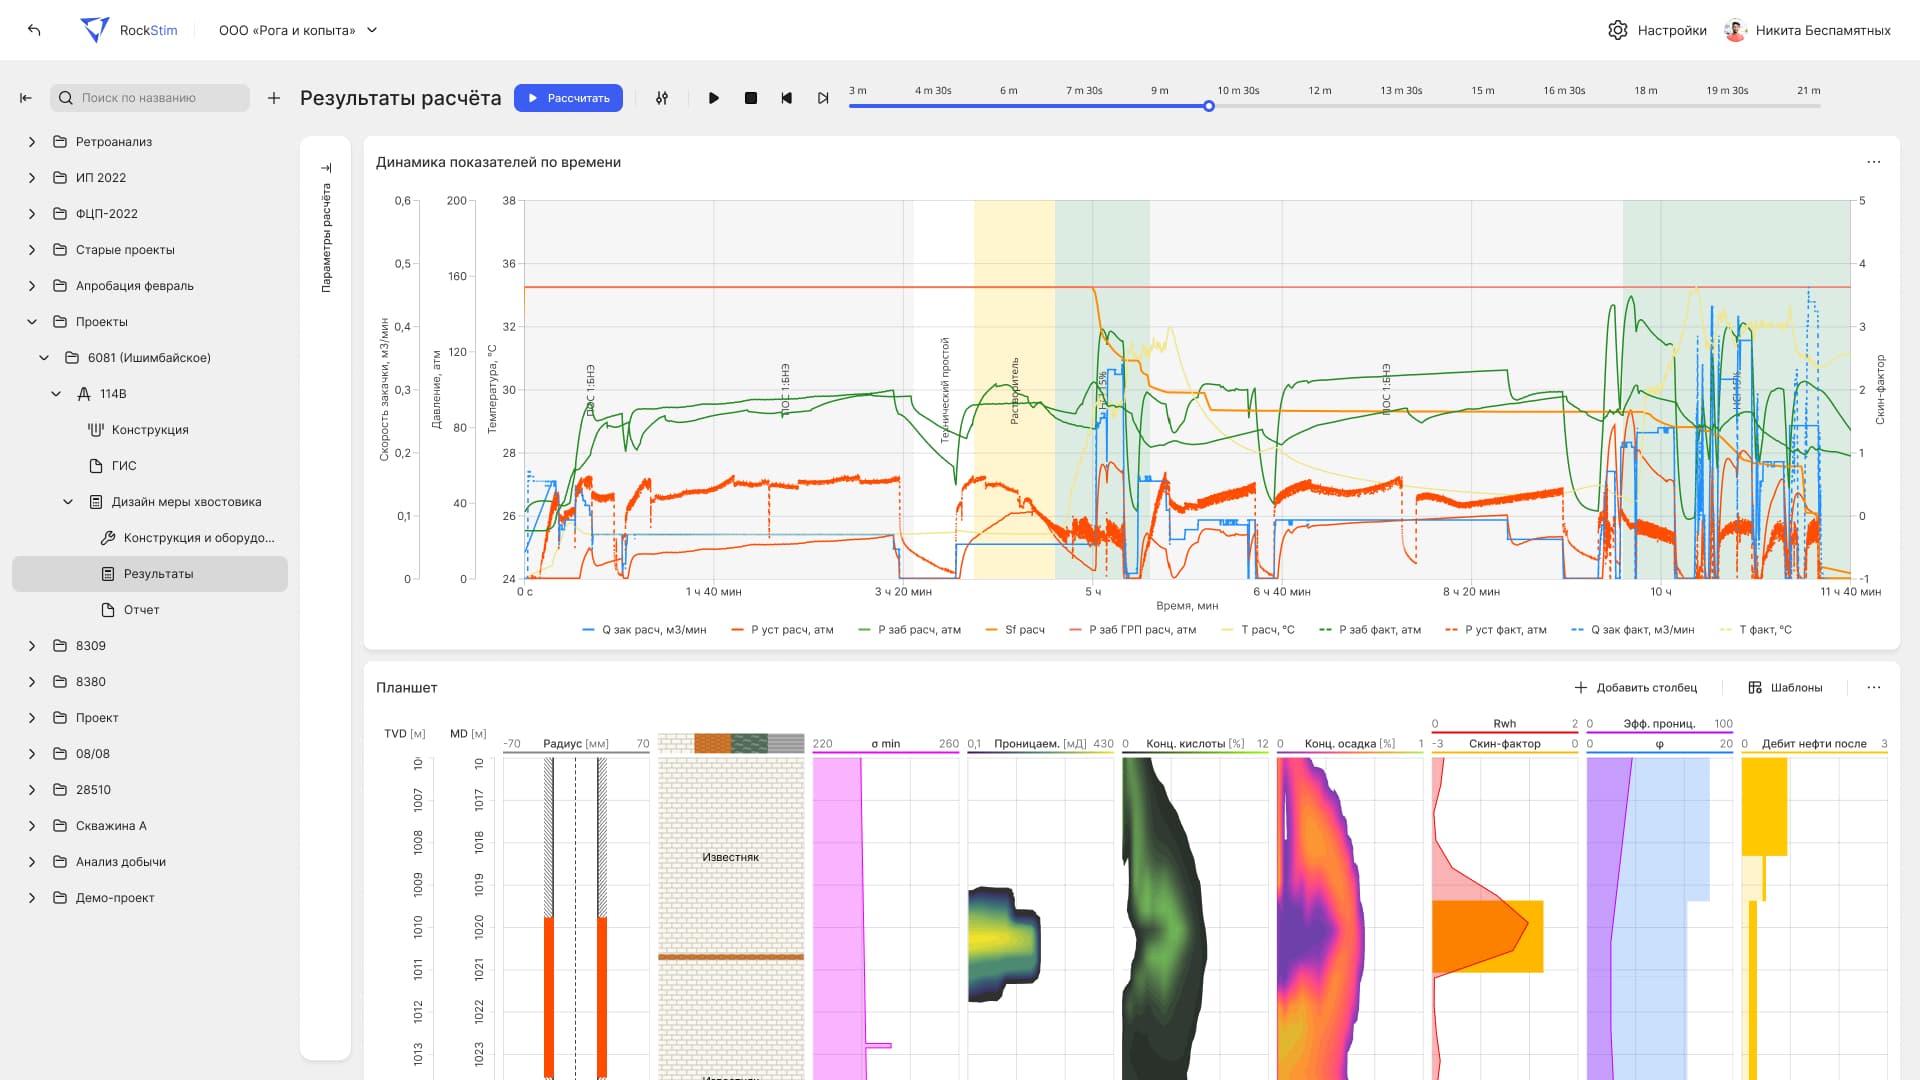Open the Отчет tree item

coord(141,610)
